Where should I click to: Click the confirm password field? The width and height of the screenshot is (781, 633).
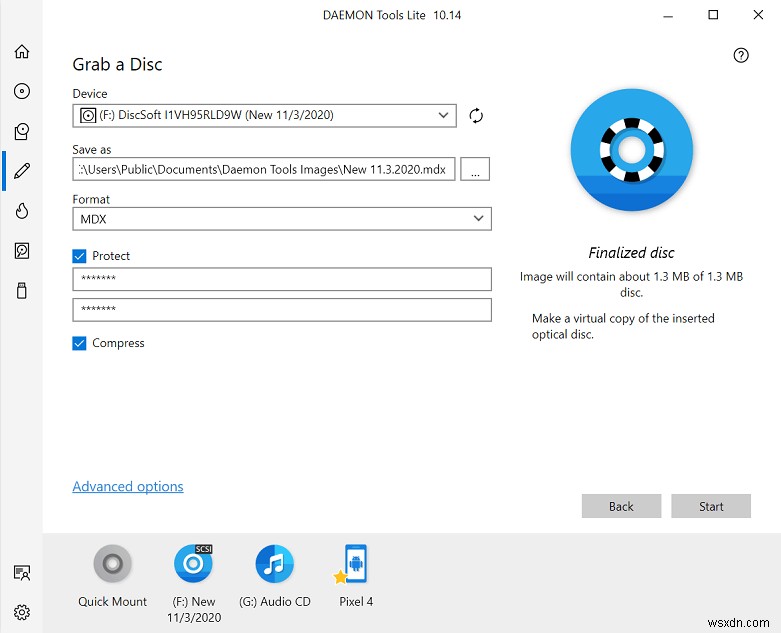coord(282,310)
